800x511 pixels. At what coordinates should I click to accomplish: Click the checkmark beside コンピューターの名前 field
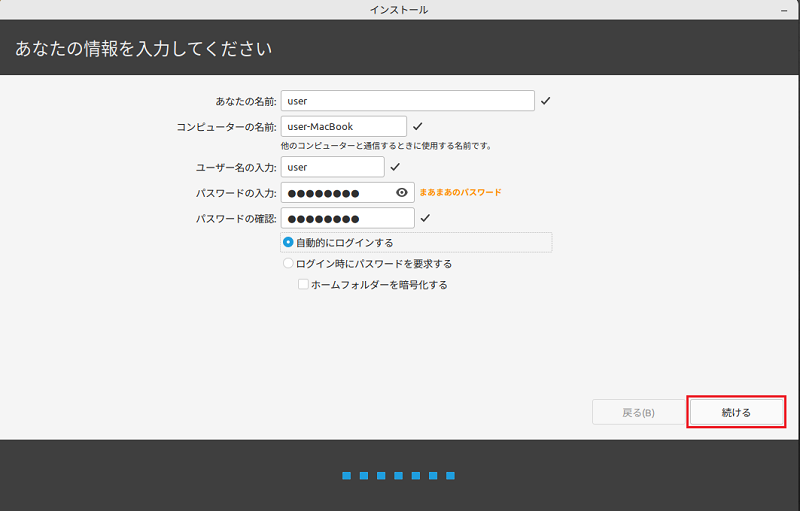(417, 126)
